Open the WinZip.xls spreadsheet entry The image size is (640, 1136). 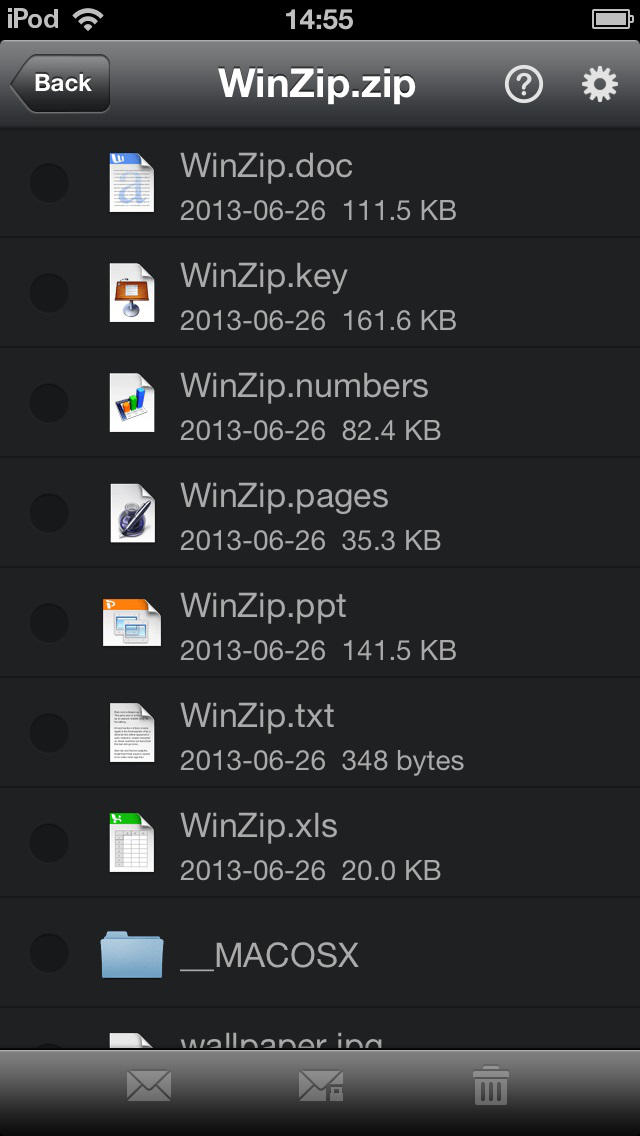(x=320, y=843)
